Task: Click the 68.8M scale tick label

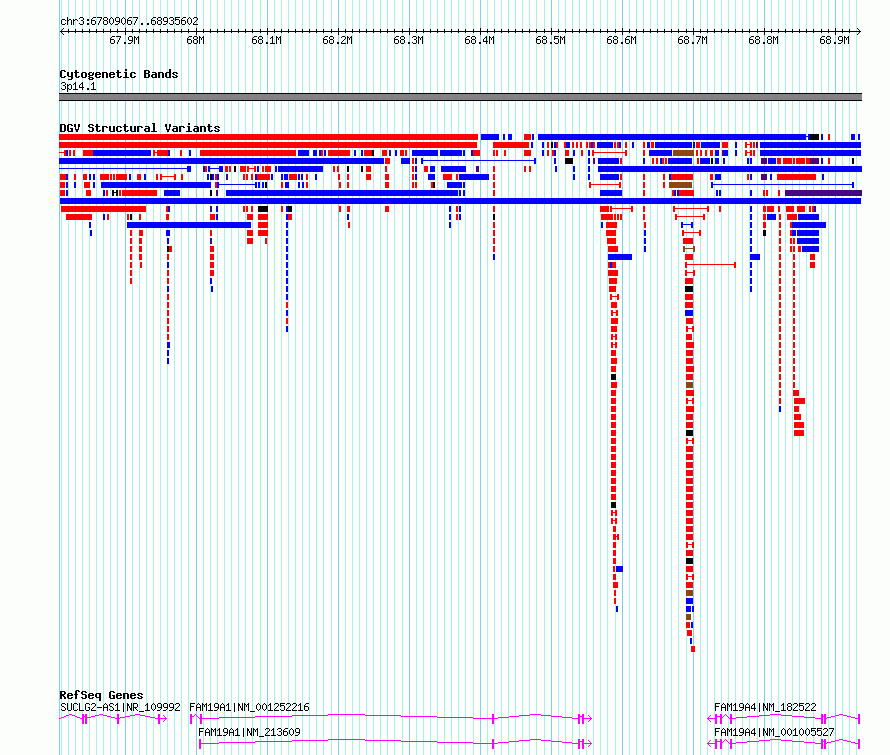Action: click(763, 40)
